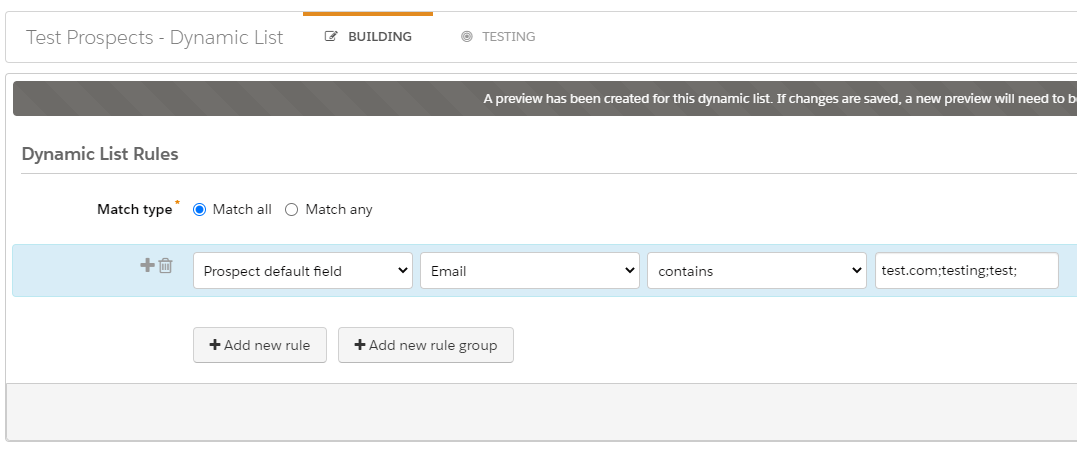This screenshot has height=452, width=1077.
Task: Click the plus symbol in Add new rule
Action: [214, 345]
